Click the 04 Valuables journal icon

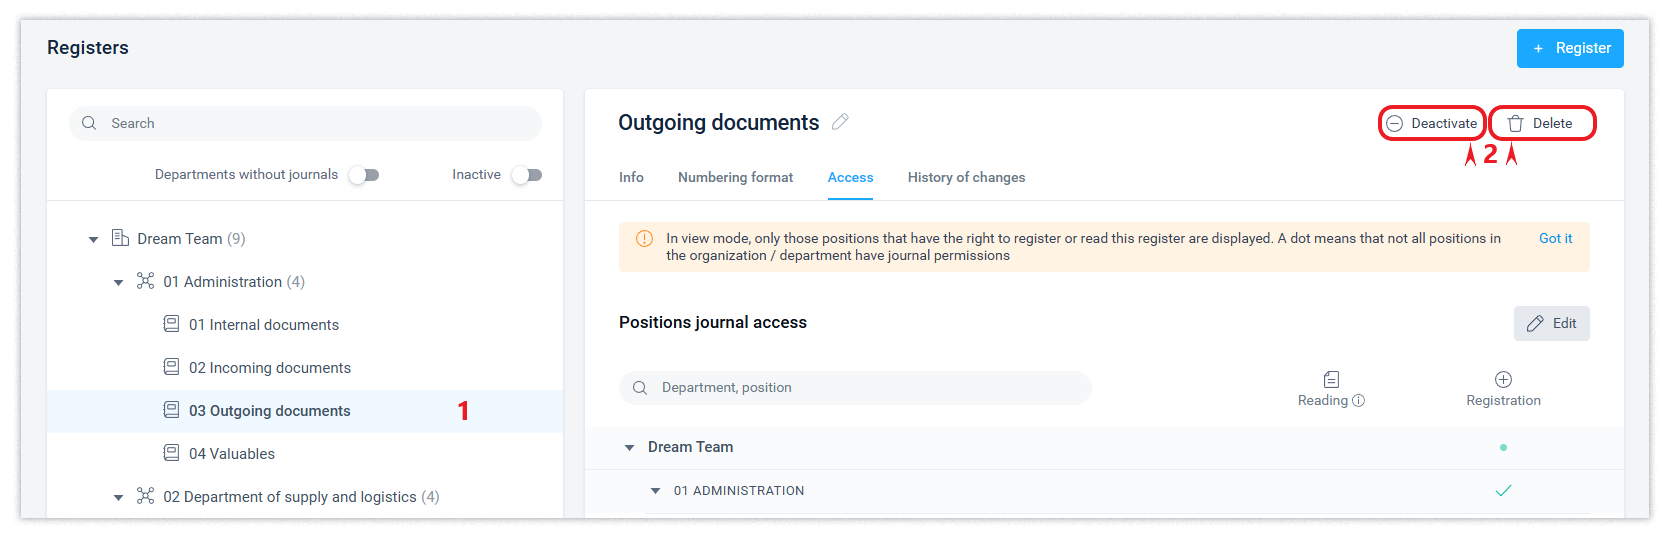(171, 453)
